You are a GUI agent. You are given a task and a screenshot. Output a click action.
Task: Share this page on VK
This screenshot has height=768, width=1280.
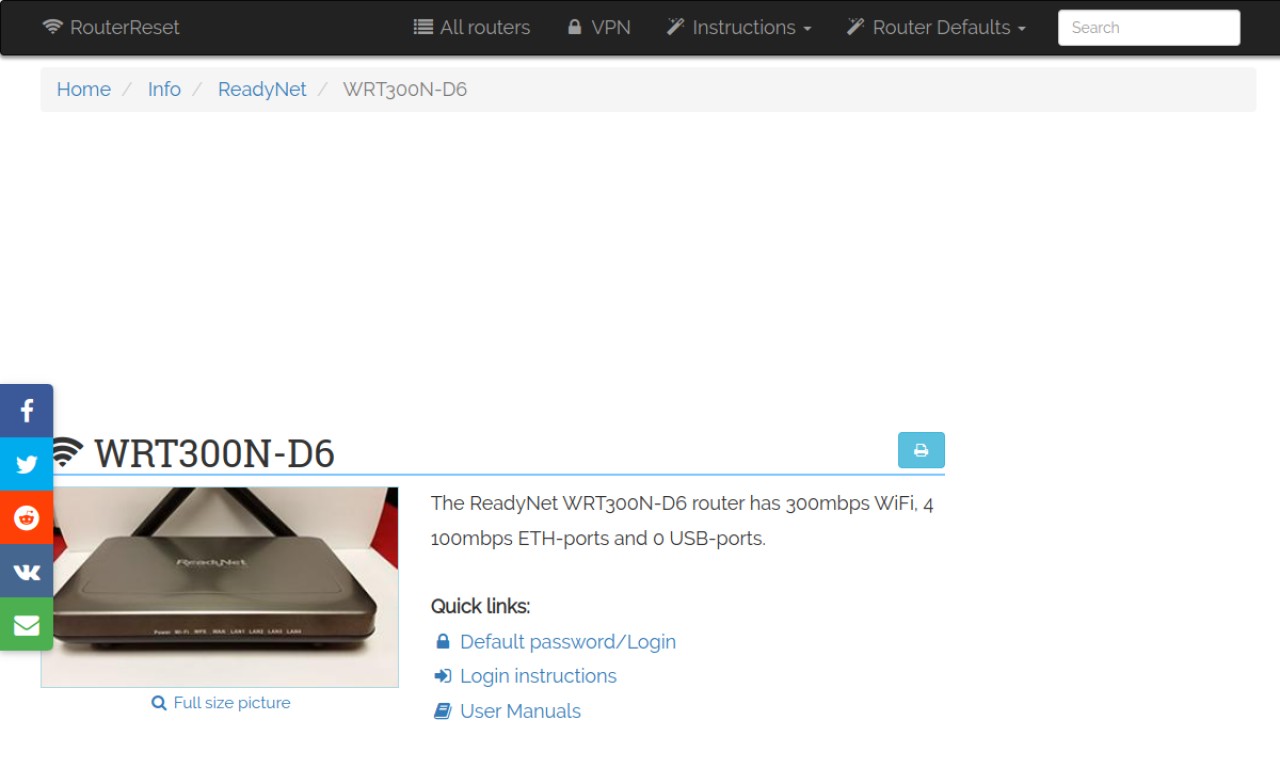pos(26,571)
